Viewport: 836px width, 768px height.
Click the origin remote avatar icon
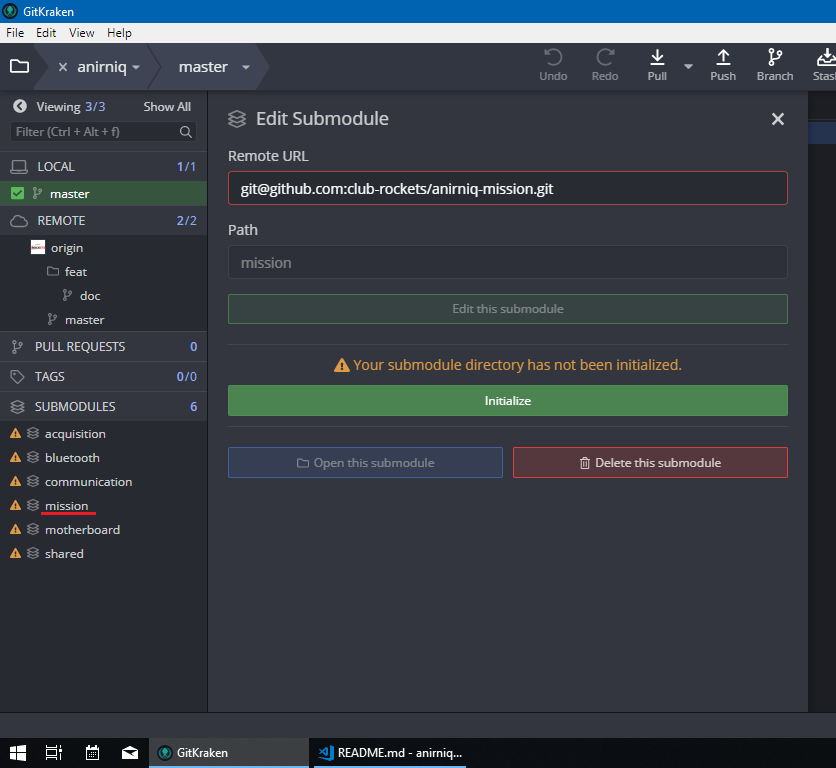click(x=38, y=247)
